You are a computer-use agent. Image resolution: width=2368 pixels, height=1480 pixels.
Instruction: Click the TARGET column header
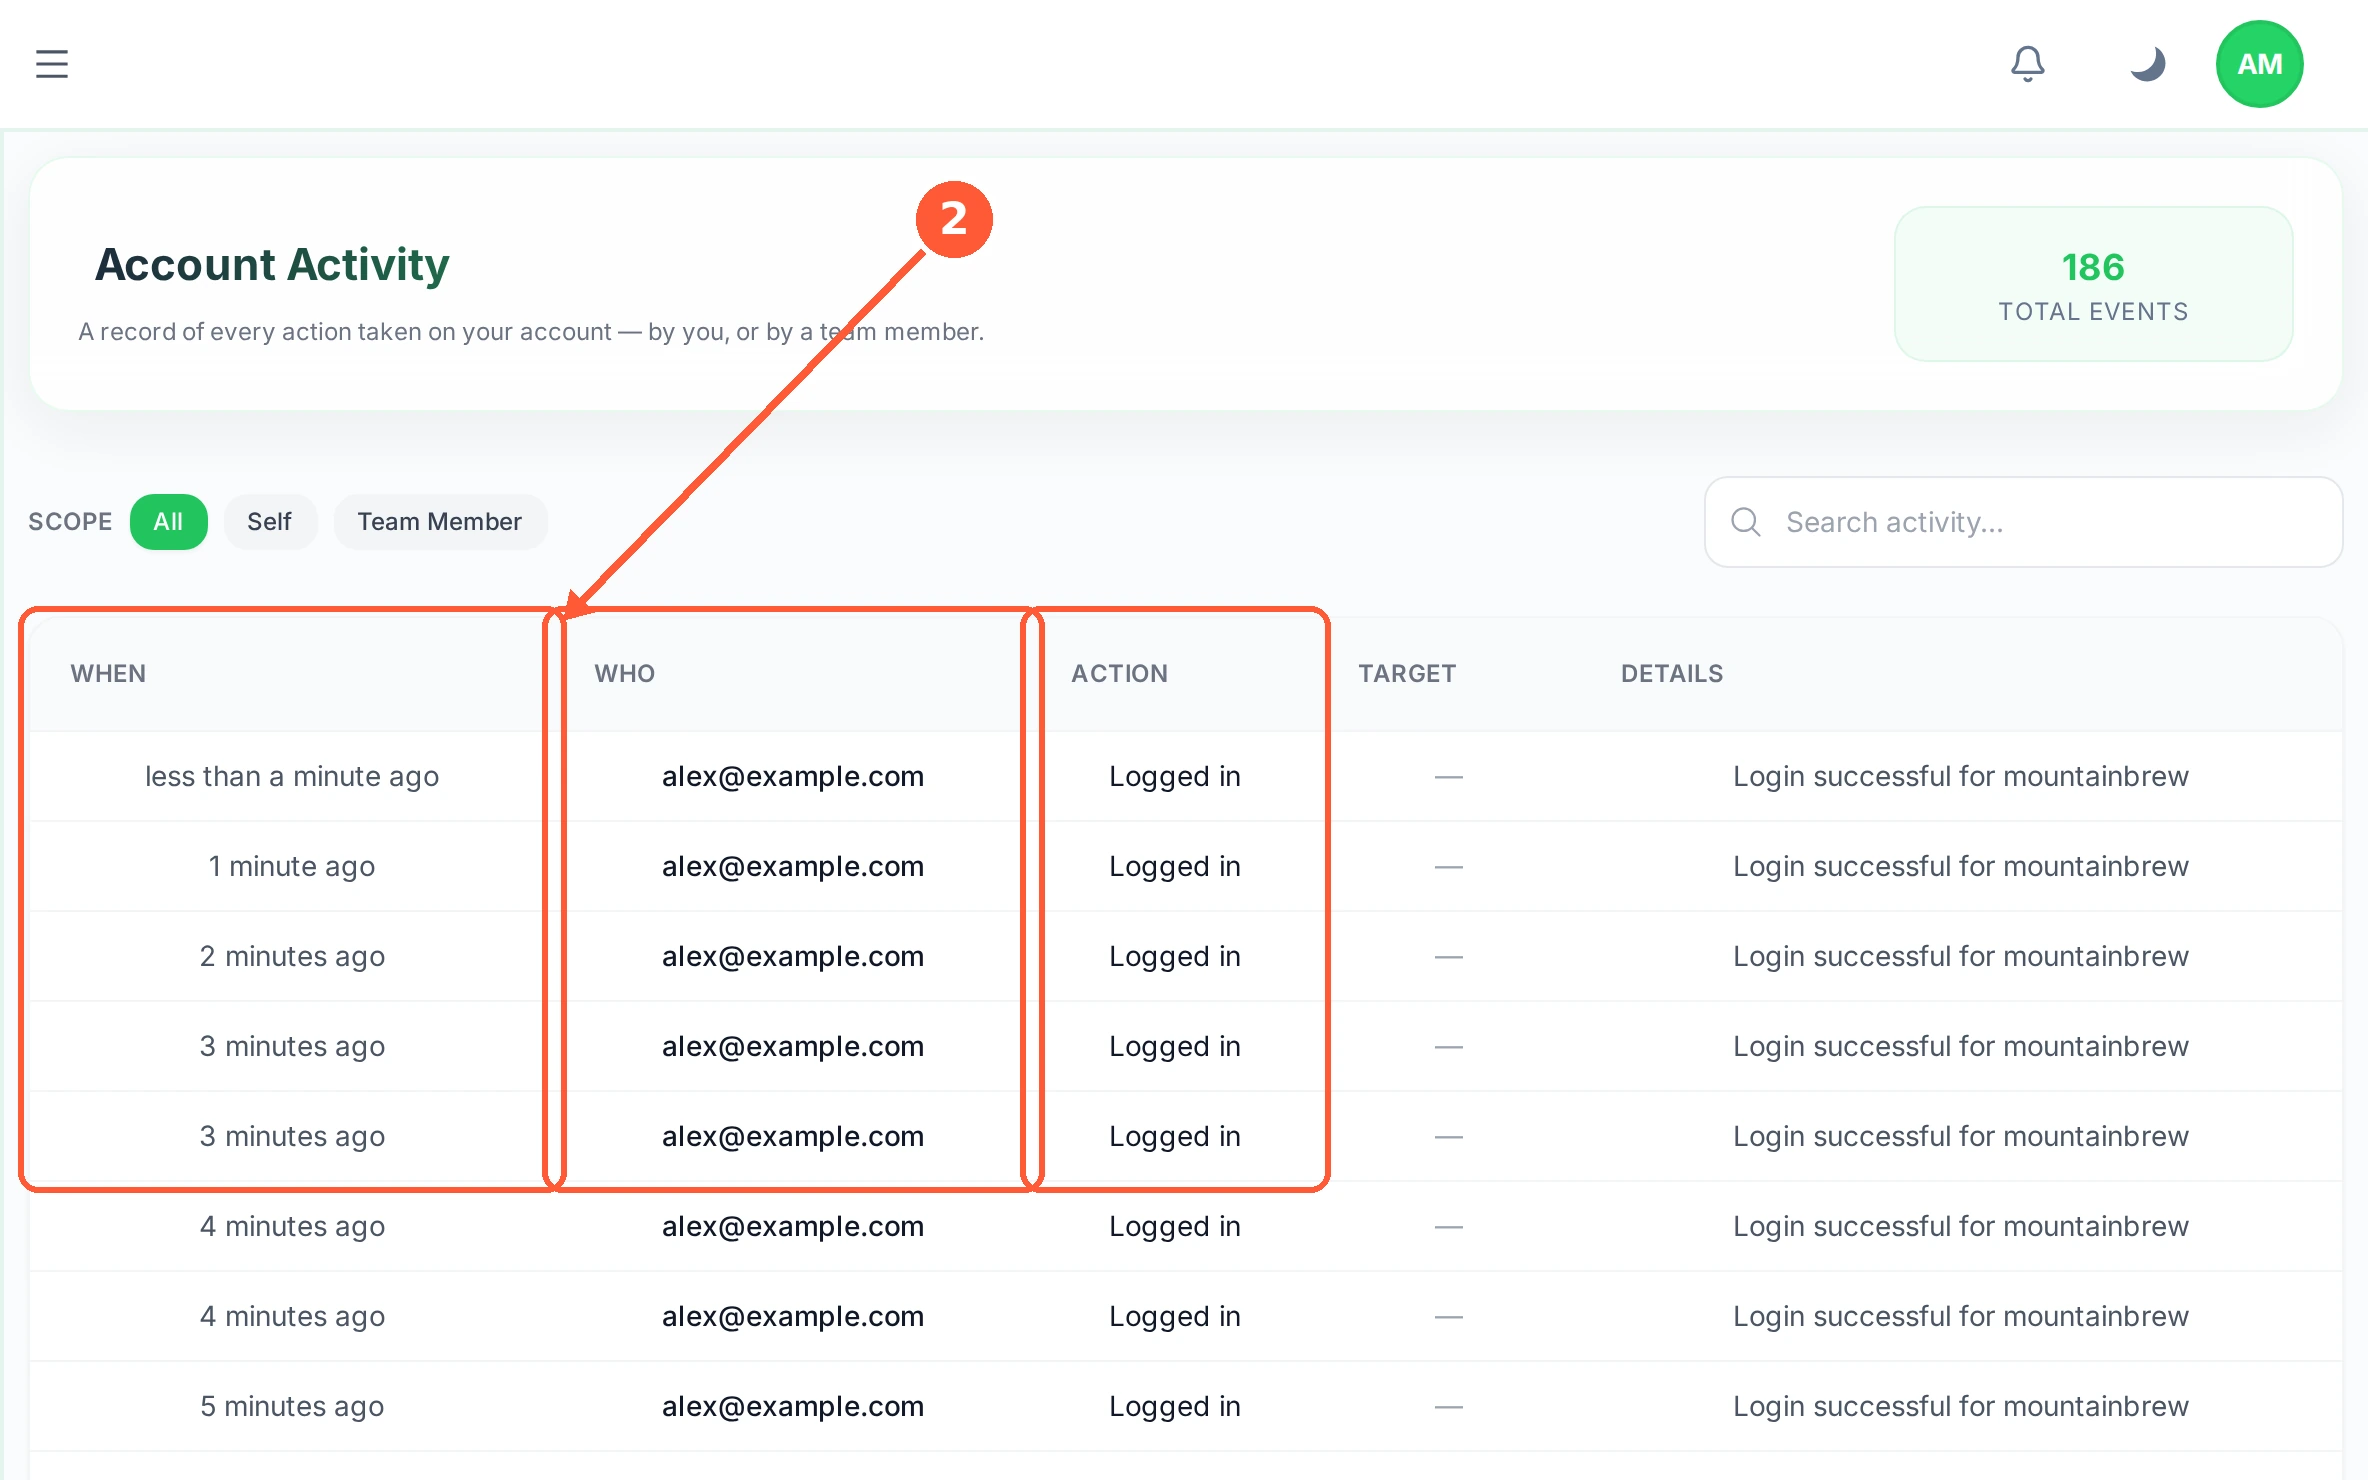pos(1407,674)
